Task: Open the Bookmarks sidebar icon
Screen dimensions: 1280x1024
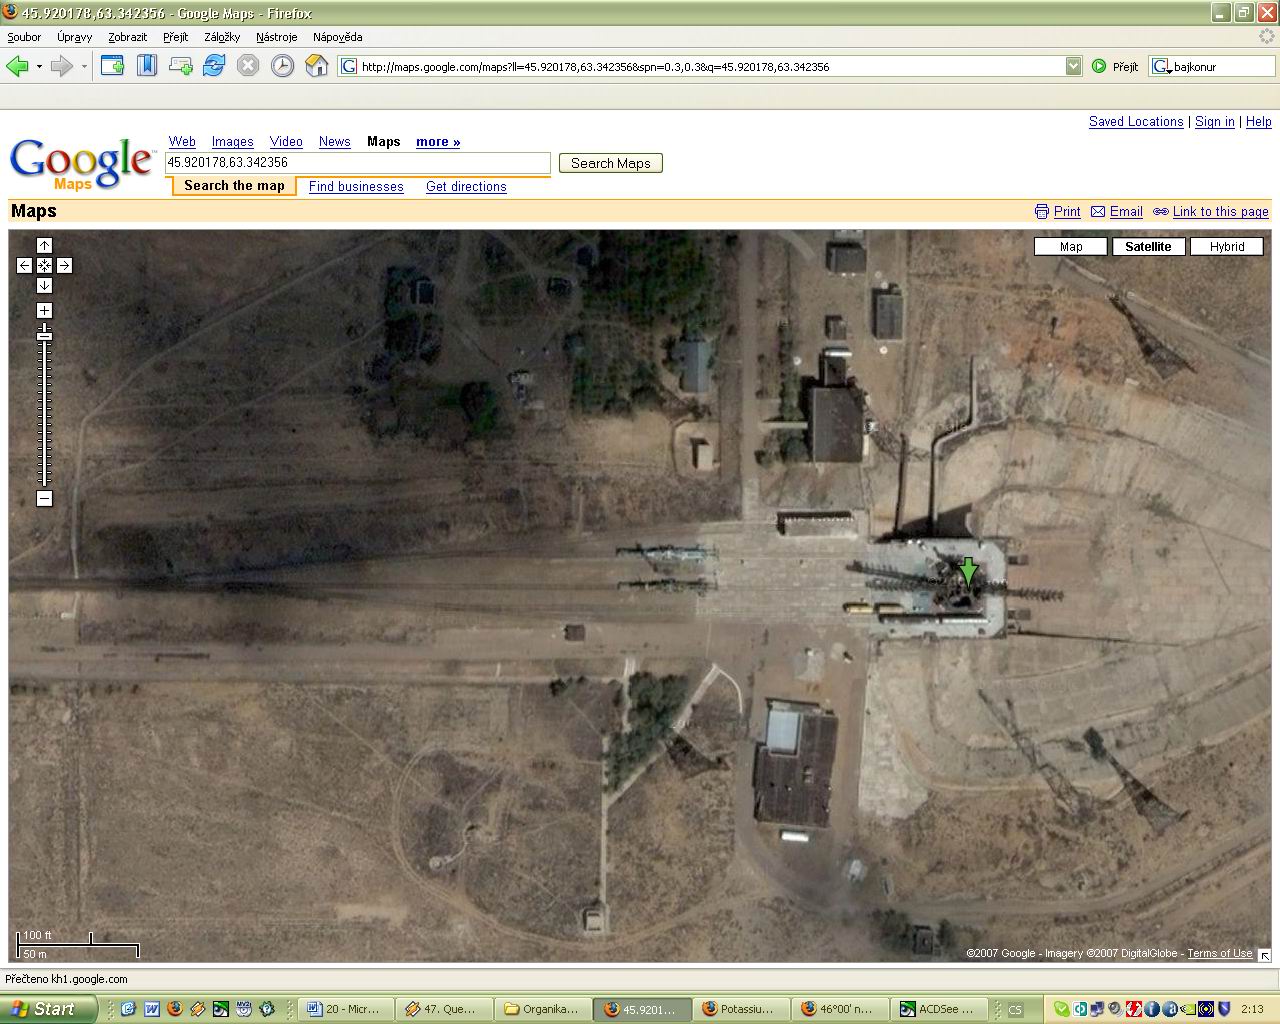Action: tap(147, 66)
